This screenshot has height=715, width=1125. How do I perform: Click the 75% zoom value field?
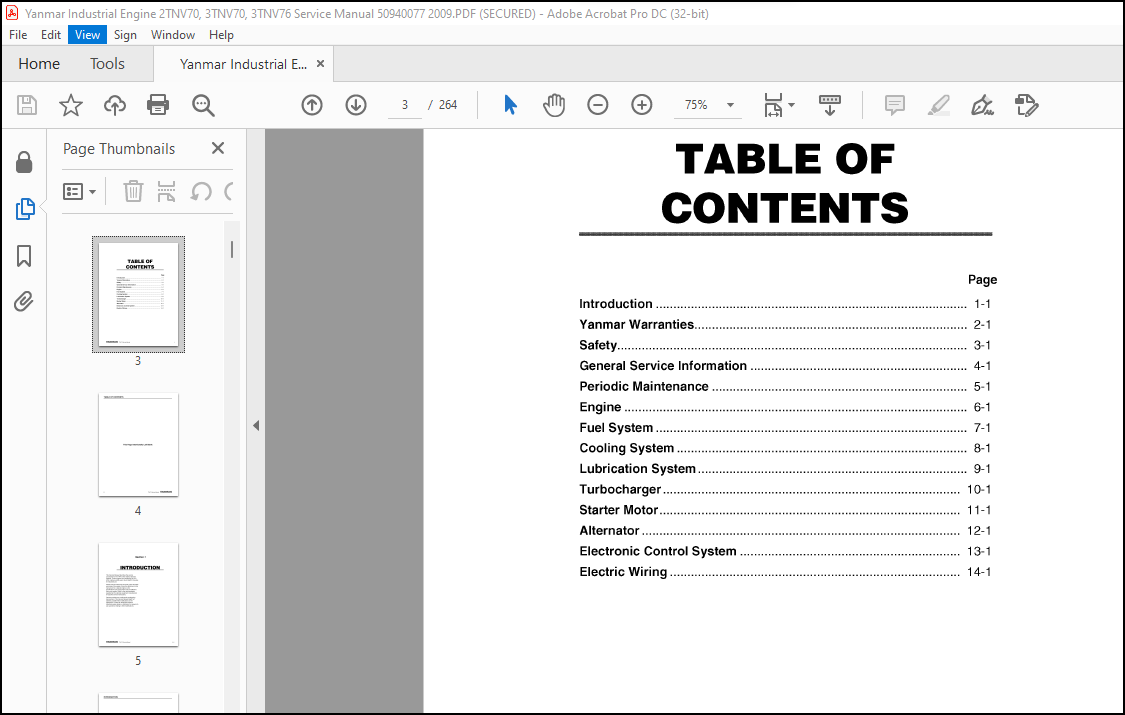pos(696,105)
